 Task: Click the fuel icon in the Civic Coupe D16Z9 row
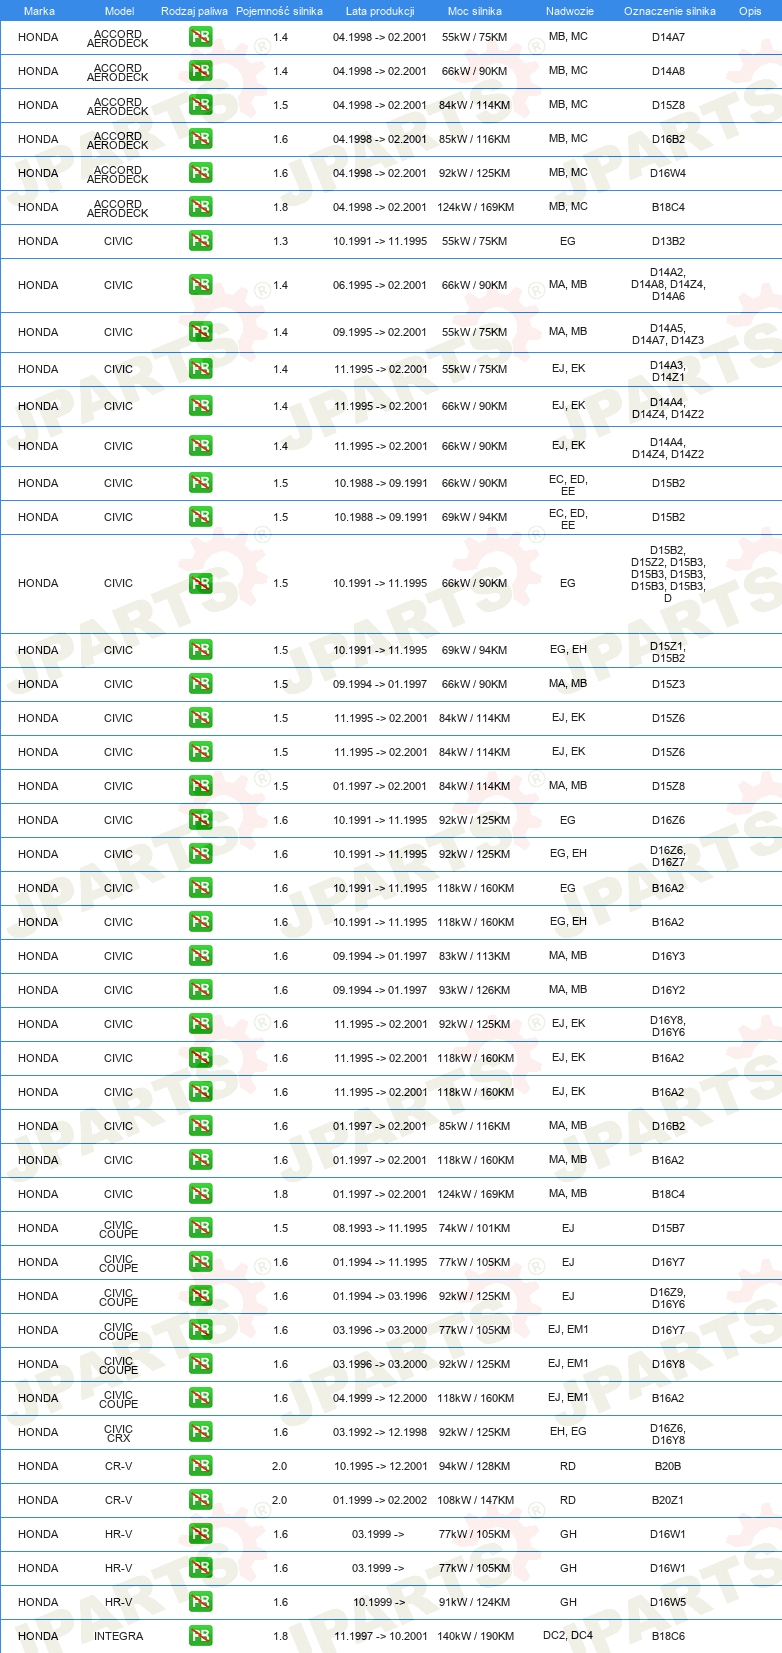click(x=200, y=1296)
